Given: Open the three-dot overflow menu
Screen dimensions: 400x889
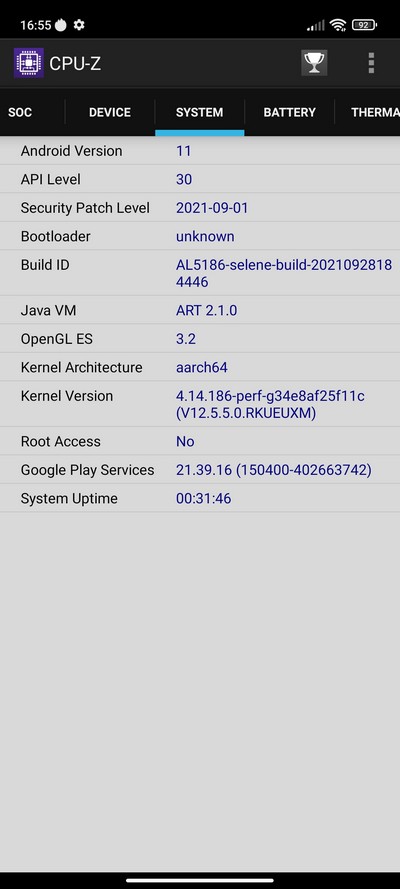Looking at the screenshot, I should point(371,63).
